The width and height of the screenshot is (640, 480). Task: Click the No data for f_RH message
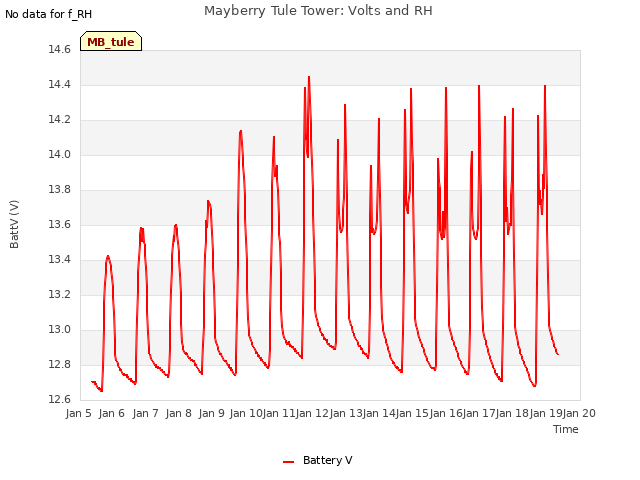coord(49,14)
